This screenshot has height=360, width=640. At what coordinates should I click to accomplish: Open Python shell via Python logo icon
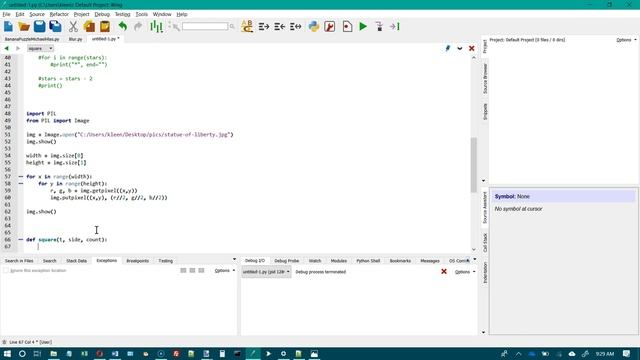click(313, 27)
